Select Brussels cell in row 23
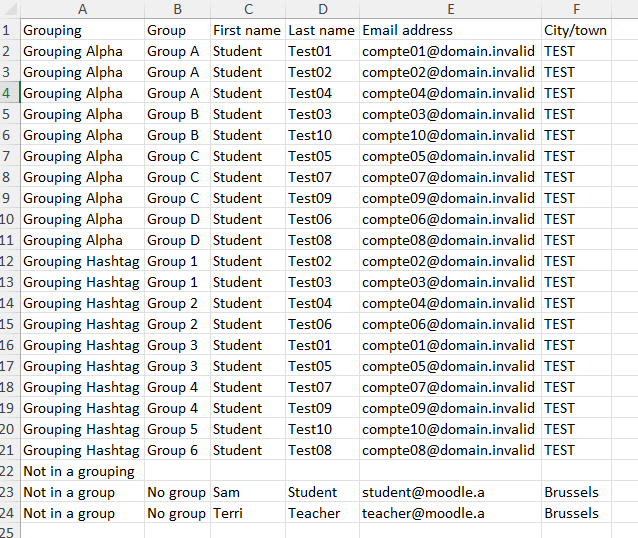 [576, 492]
